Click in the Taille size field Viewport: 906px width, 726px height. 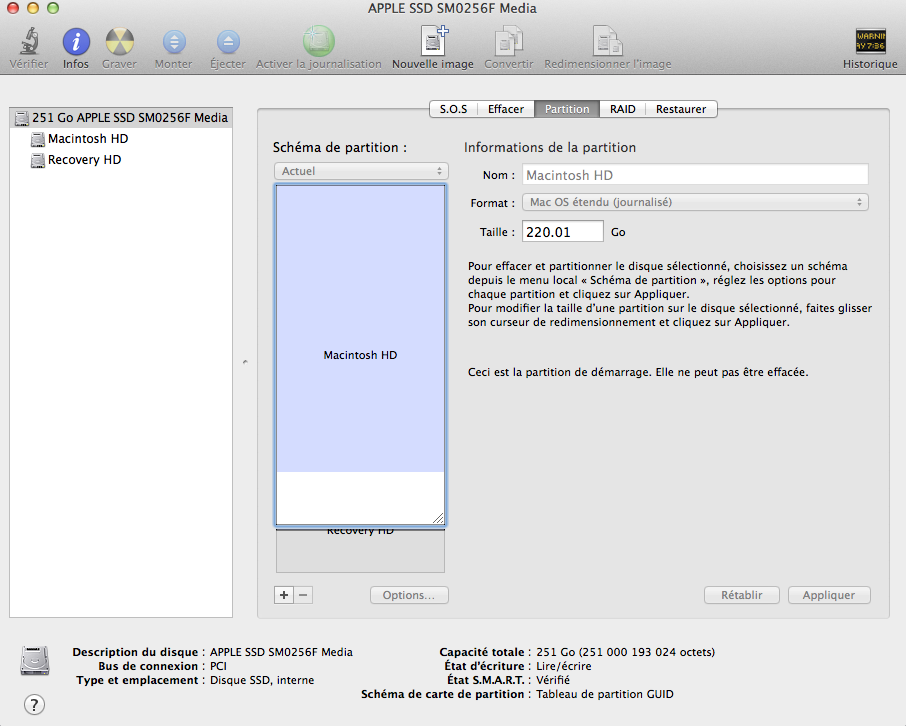click(562, 232)
